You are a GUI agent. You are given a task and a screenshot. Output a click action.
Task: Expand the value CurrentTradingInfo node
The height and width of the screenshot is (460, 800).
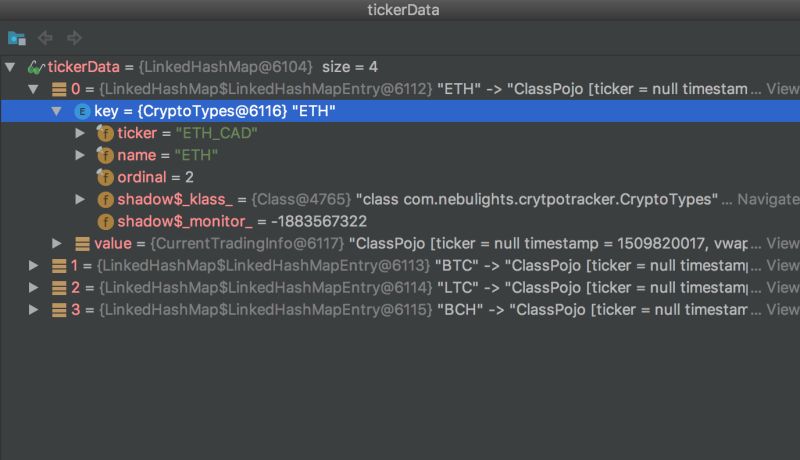point(57,243)
